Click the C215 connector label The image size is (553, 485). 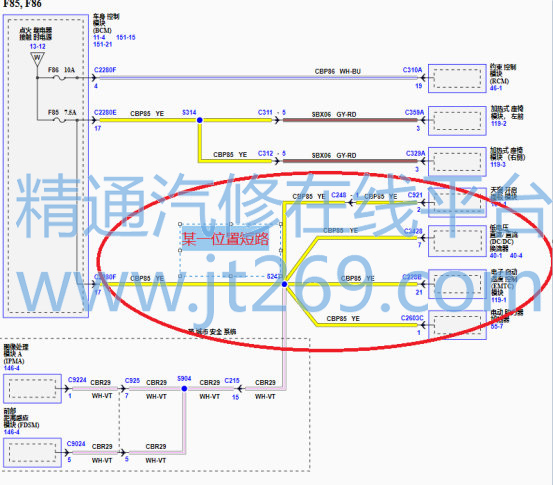[232, 381]
